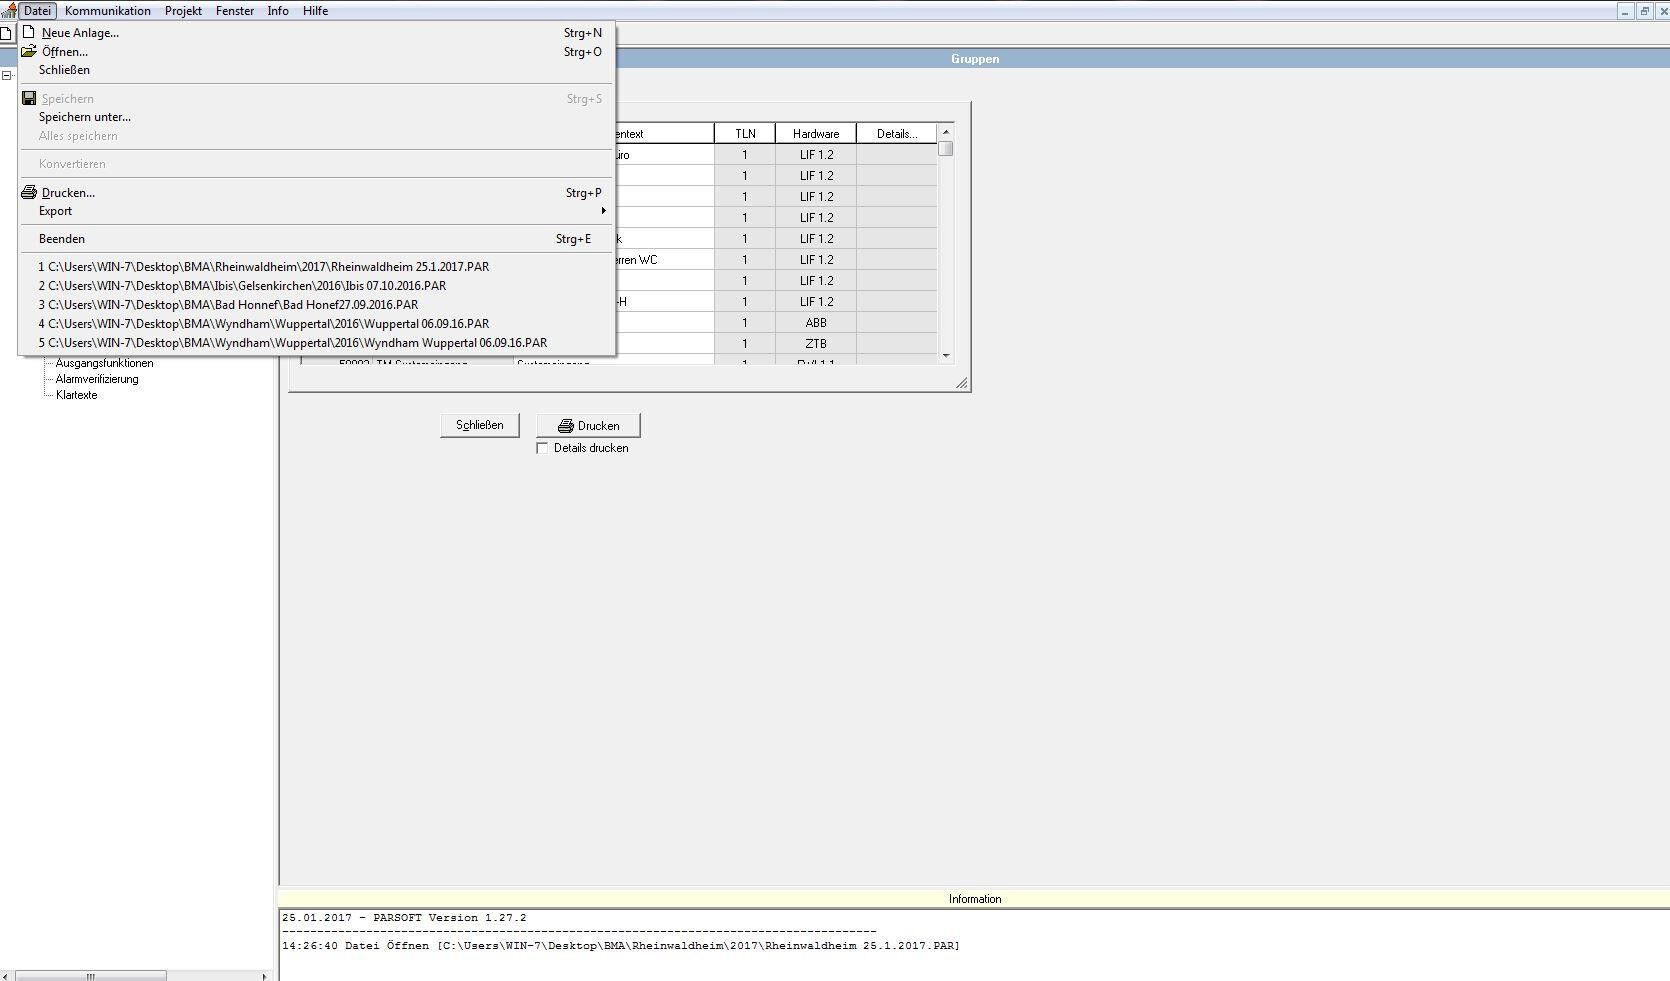
Task: Open the Info menu
Action: tap(278, 11)
